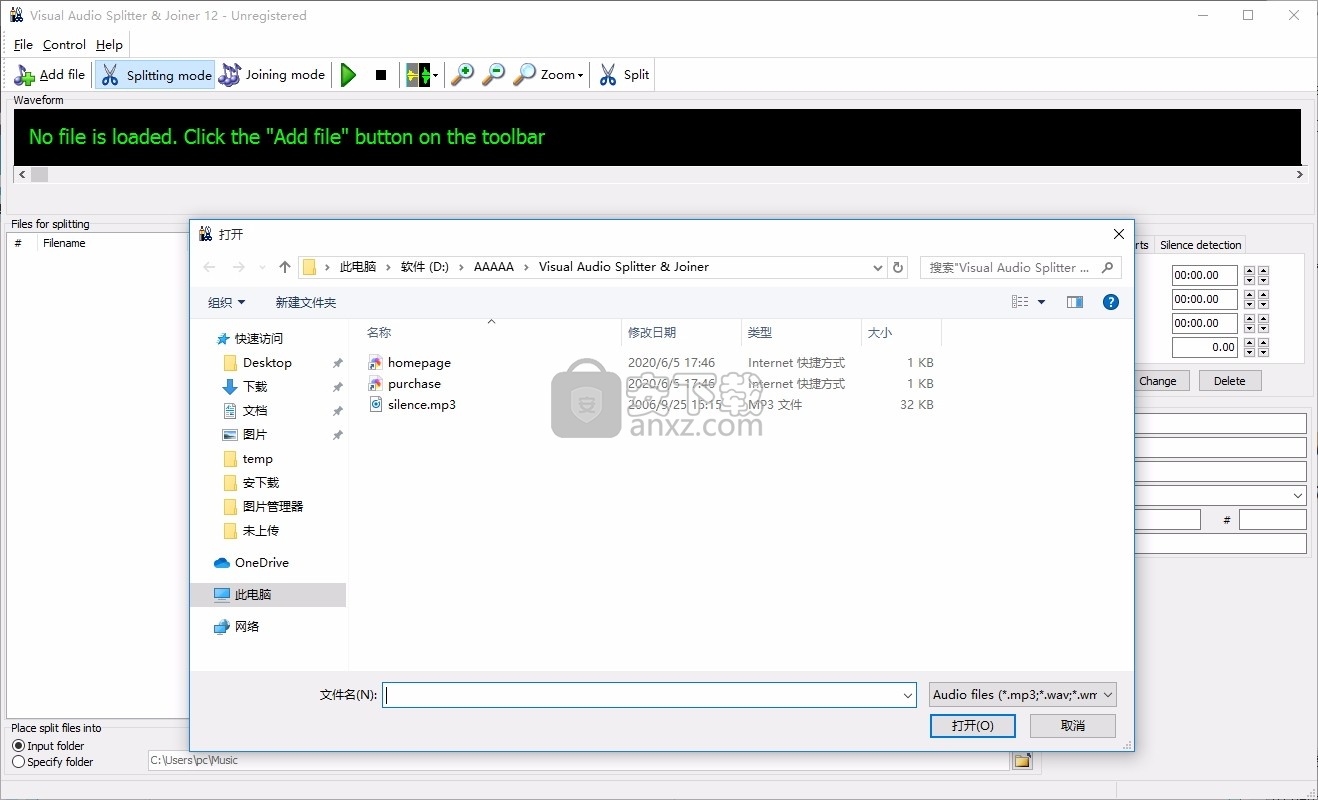Zoom in with the plus magnifier icon

tap(462, 75)
